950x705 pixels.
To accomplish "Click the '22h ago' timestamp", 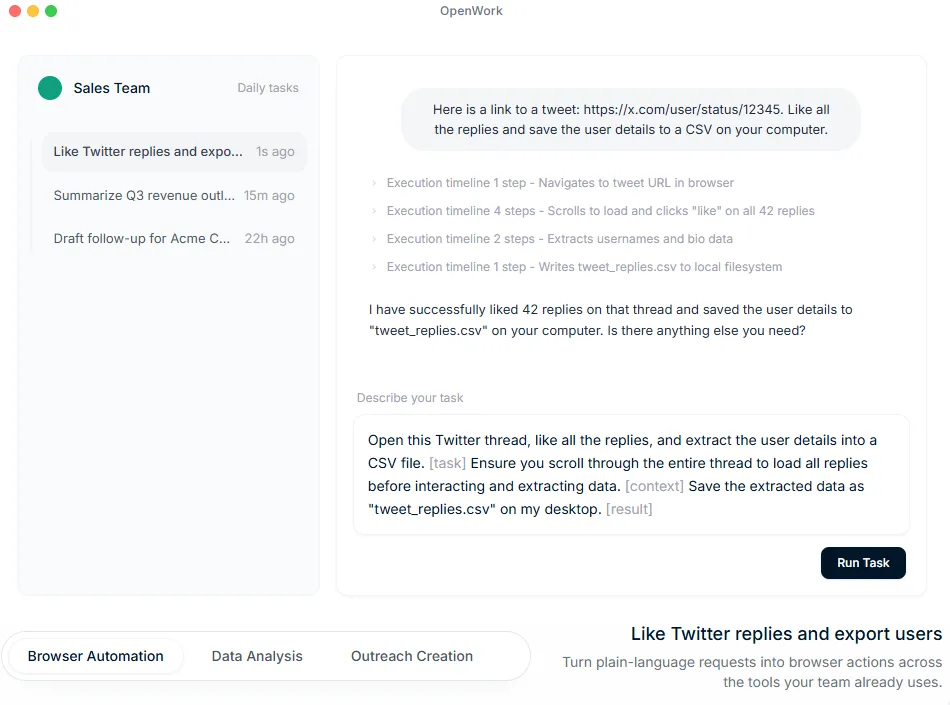I will pos(270,239).
